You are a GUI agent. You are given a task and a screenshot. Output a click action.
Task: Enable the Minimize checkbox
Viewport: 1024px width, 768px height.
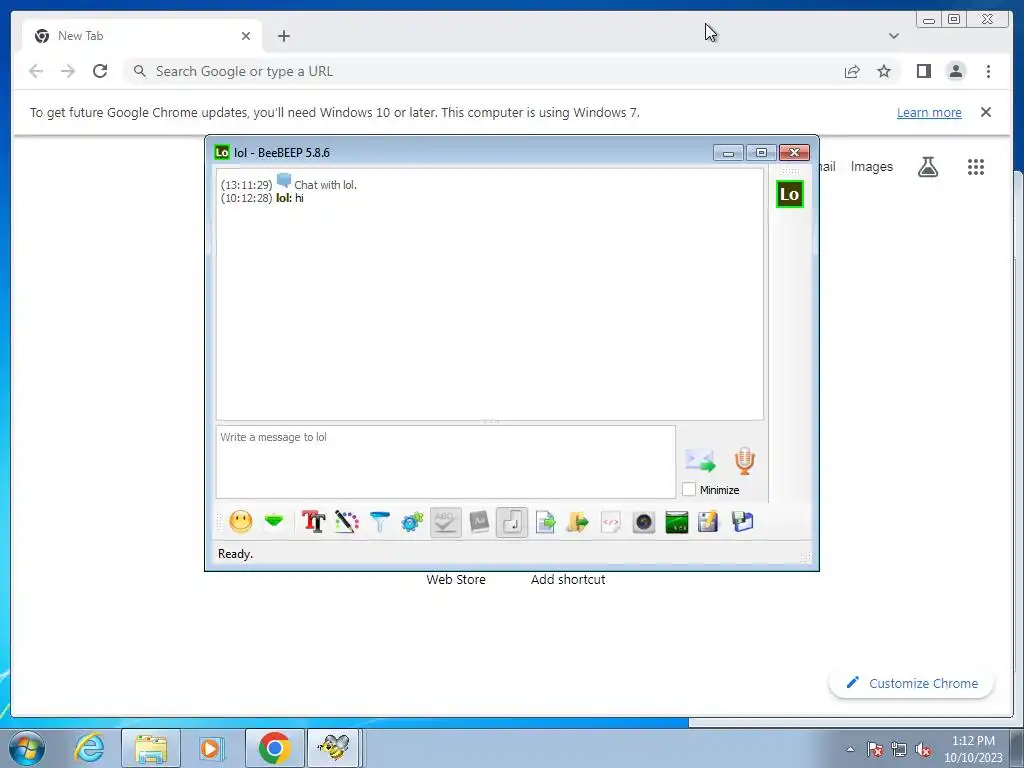tap(689, 489)
